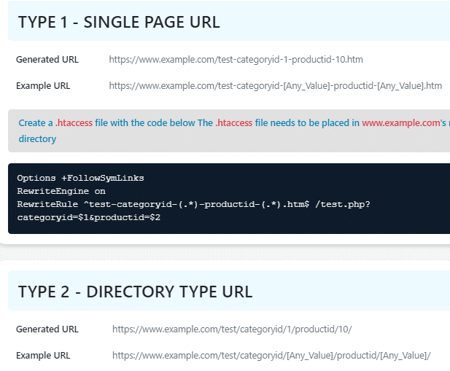
Task: Click the word 'directory' in the notice
Action: 37,139
